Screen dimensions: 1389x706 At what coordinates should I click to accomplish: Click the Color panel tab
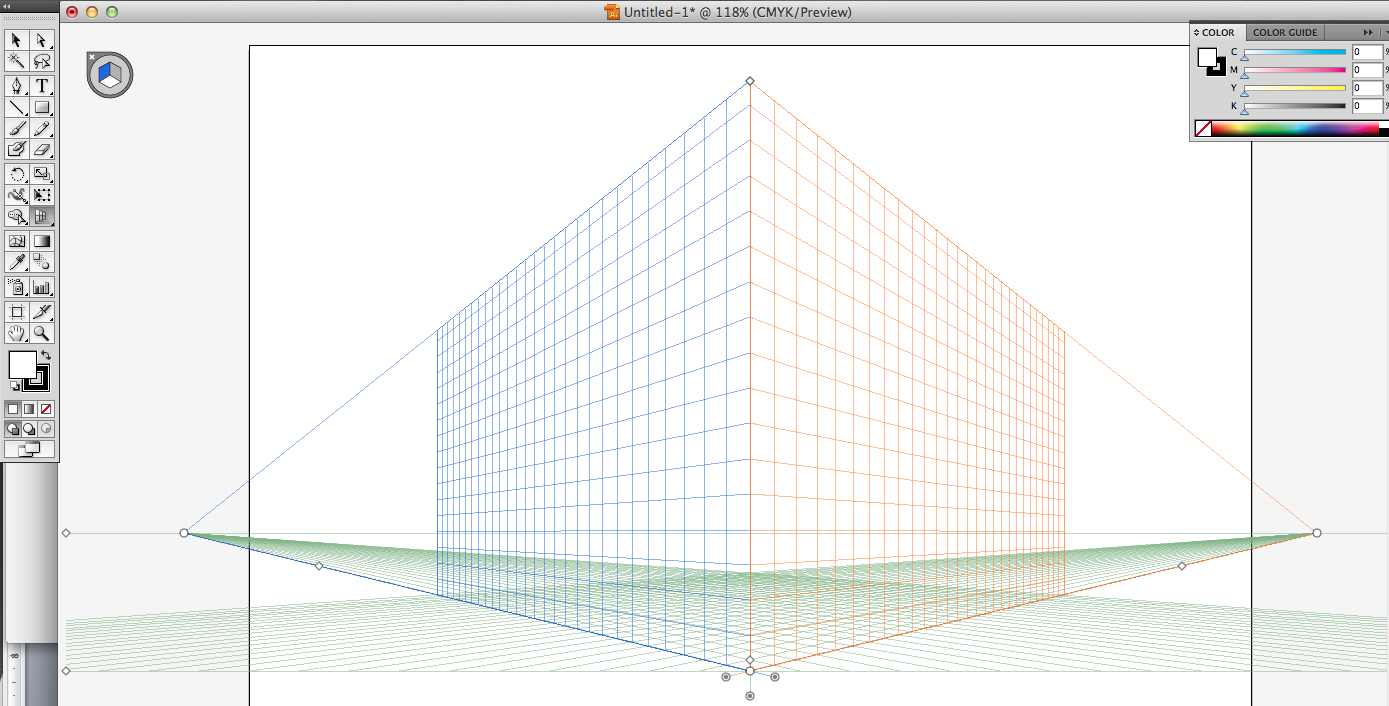tap(1217, 33)
